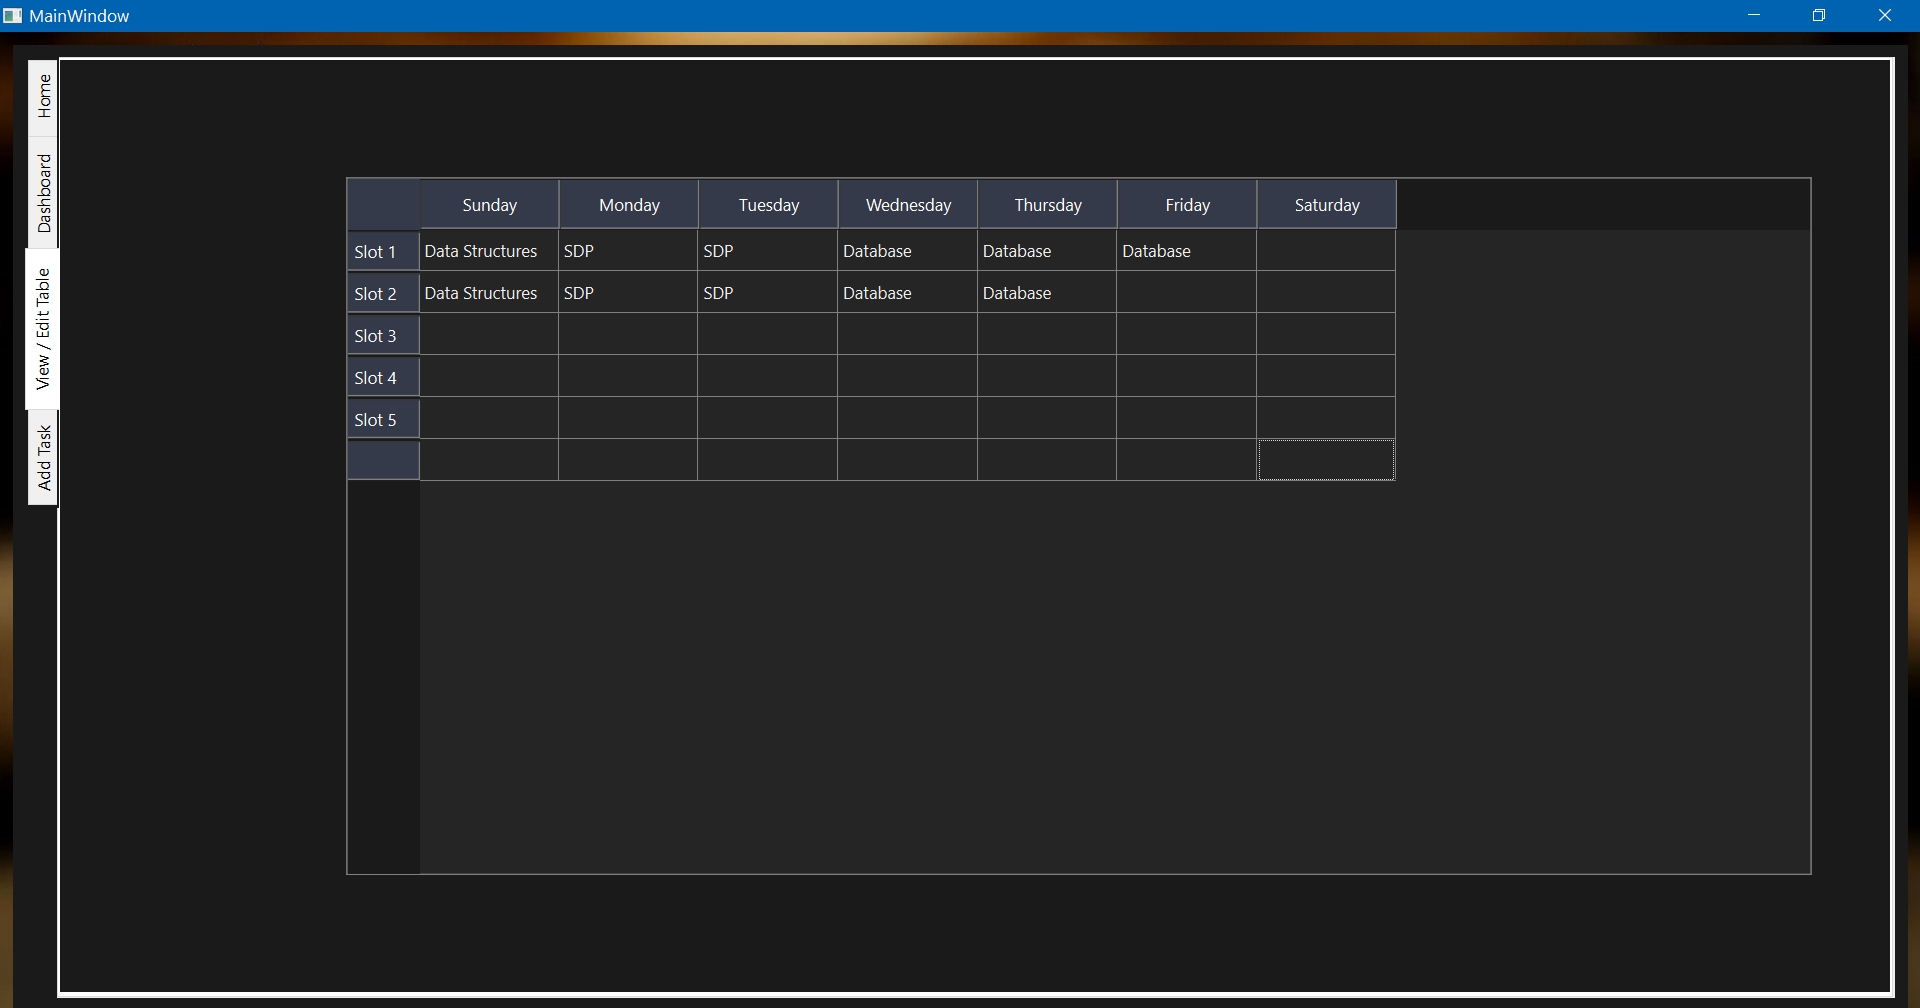Select the Slot 3 row header
Image resolution: width=1920 pixels, height=1008 pixels.
pos(384,335)
